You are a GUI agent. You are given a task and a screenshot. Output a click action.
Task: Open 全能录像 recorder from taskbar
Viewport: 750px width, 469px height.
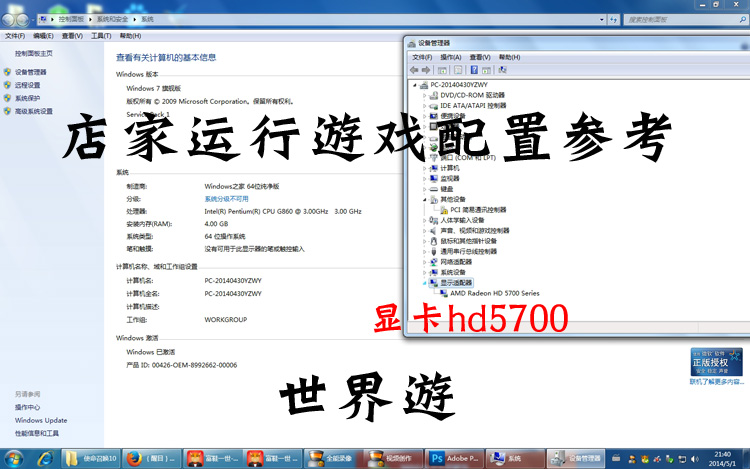(333, 458)
